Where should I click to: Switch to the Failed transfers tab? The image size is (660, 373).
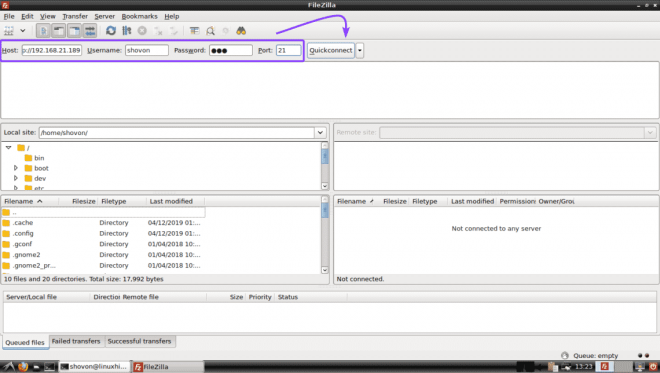[x=76, y=341]
